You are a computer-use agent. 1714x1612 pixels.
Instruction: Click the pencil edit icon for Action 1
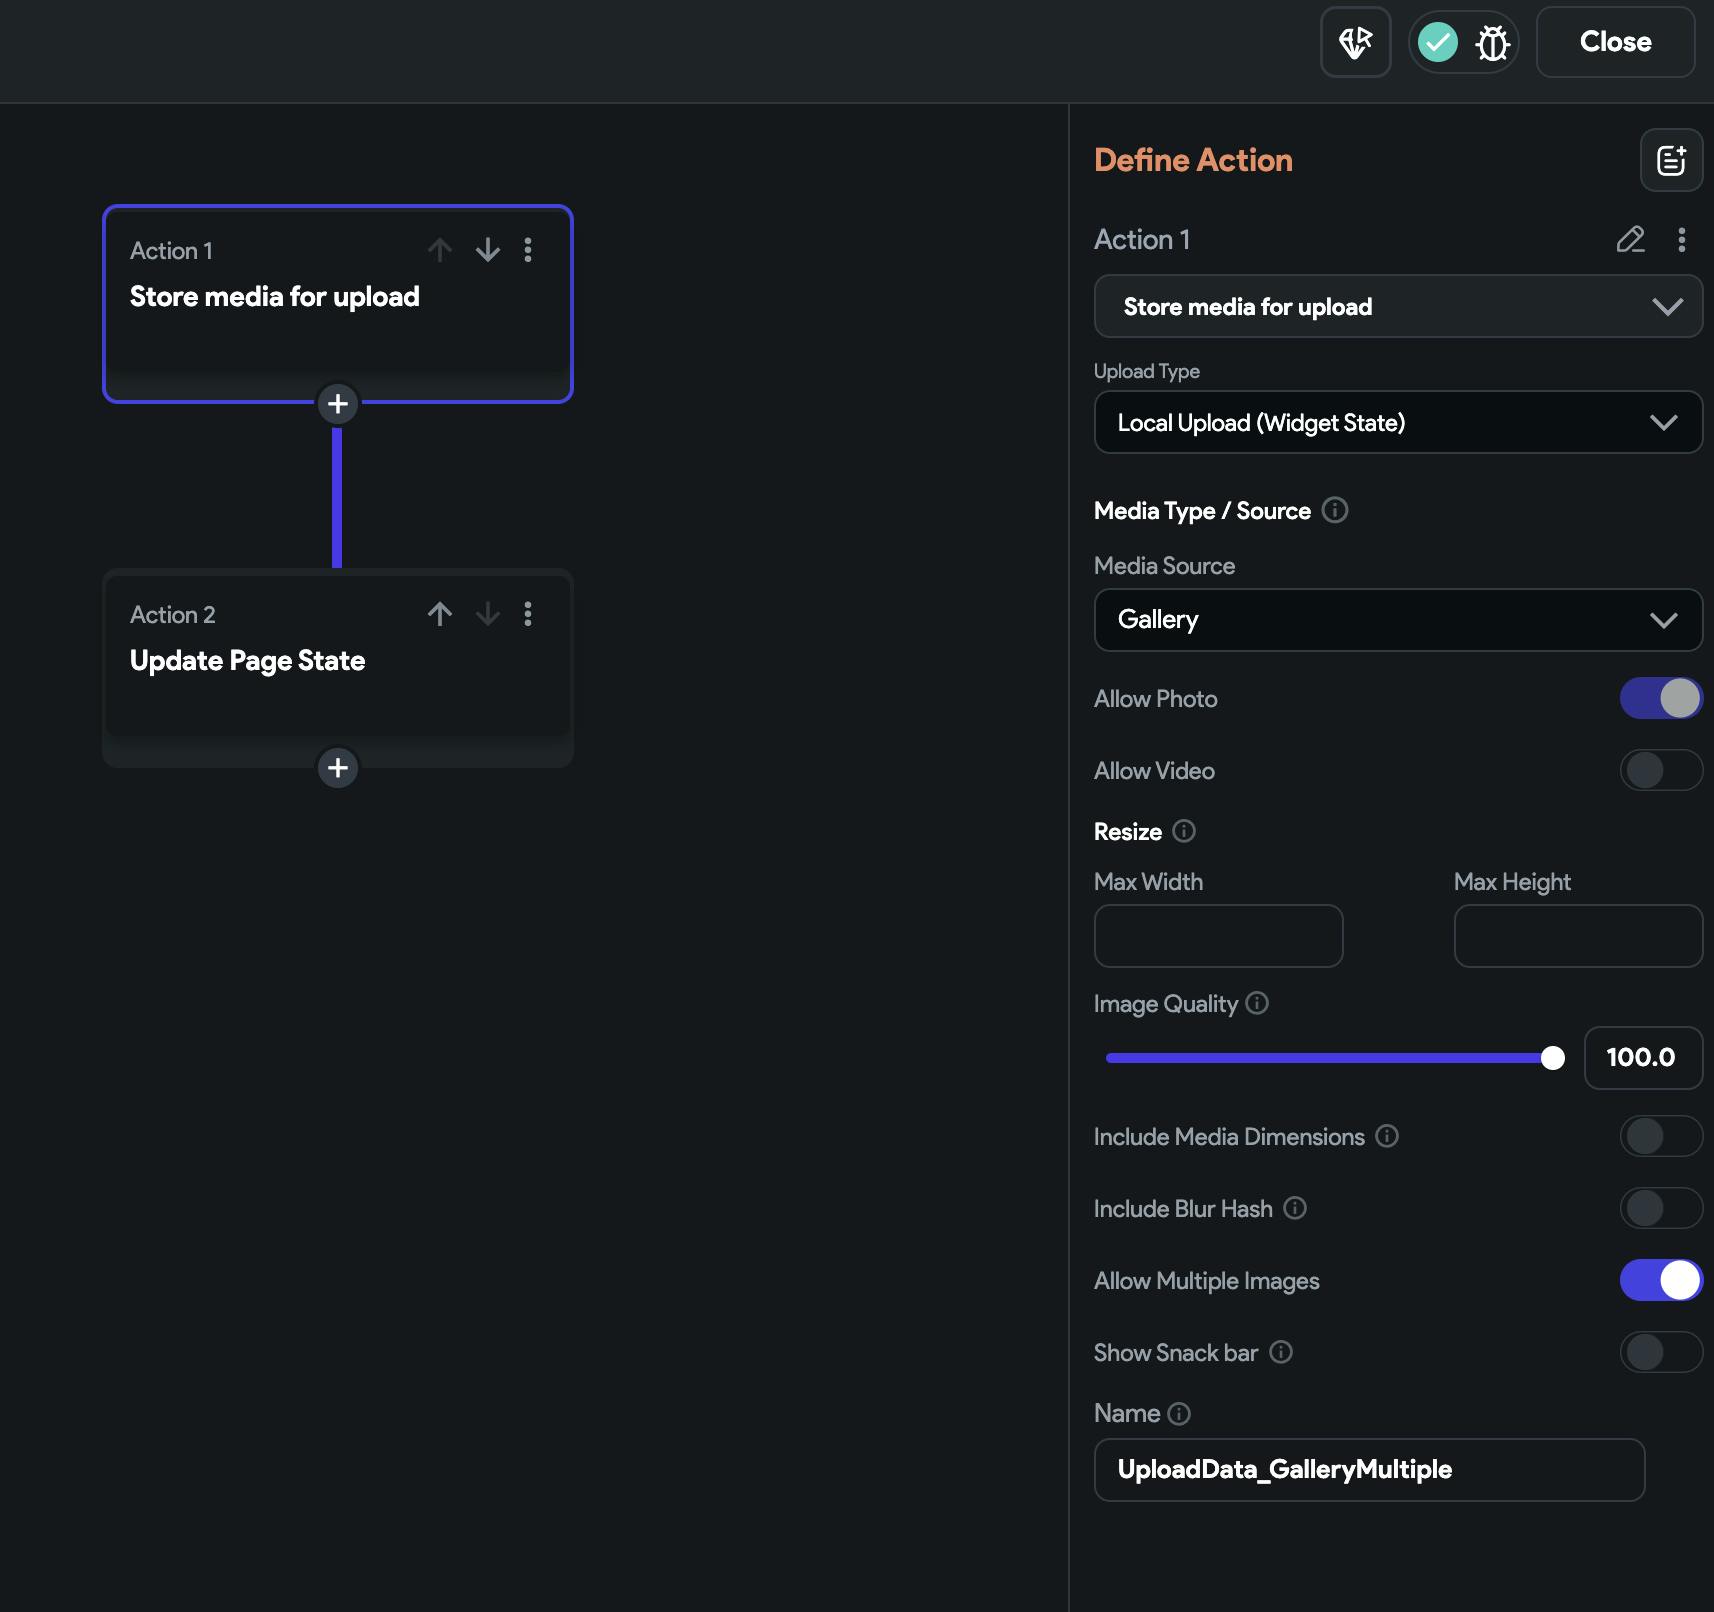click(1630, 240)
